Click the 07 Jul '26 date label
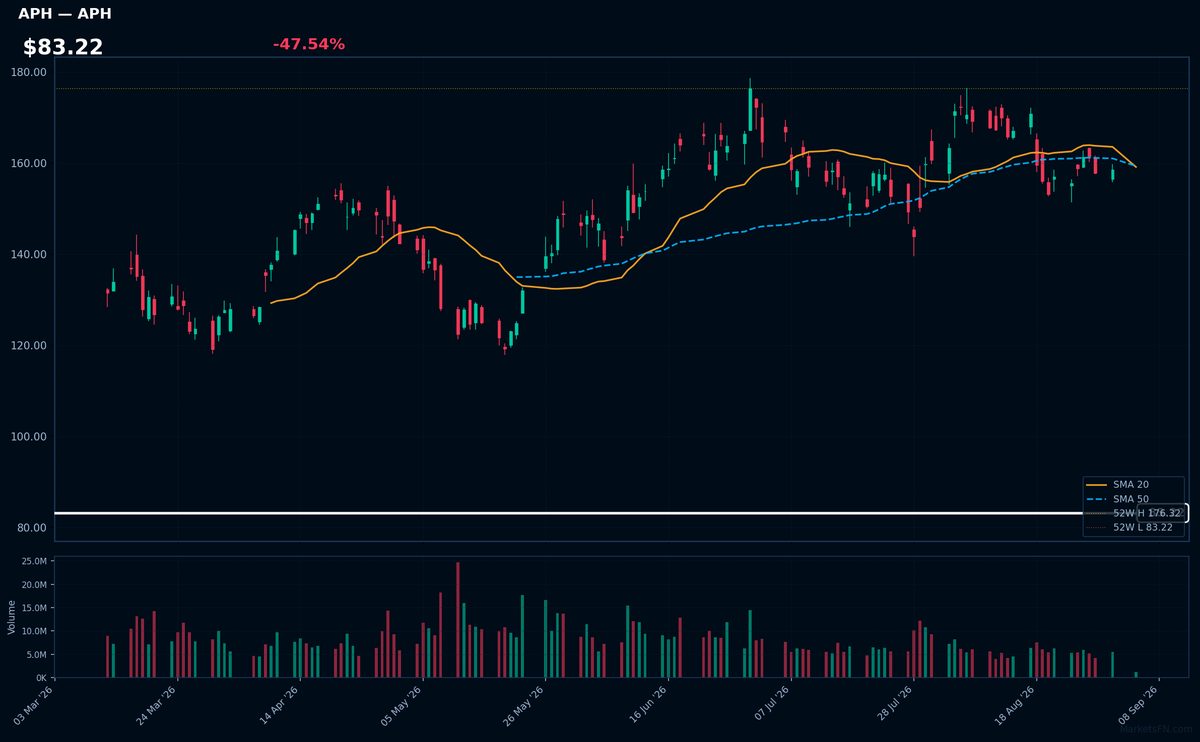The image size is (1200, 742). point(770,704)
